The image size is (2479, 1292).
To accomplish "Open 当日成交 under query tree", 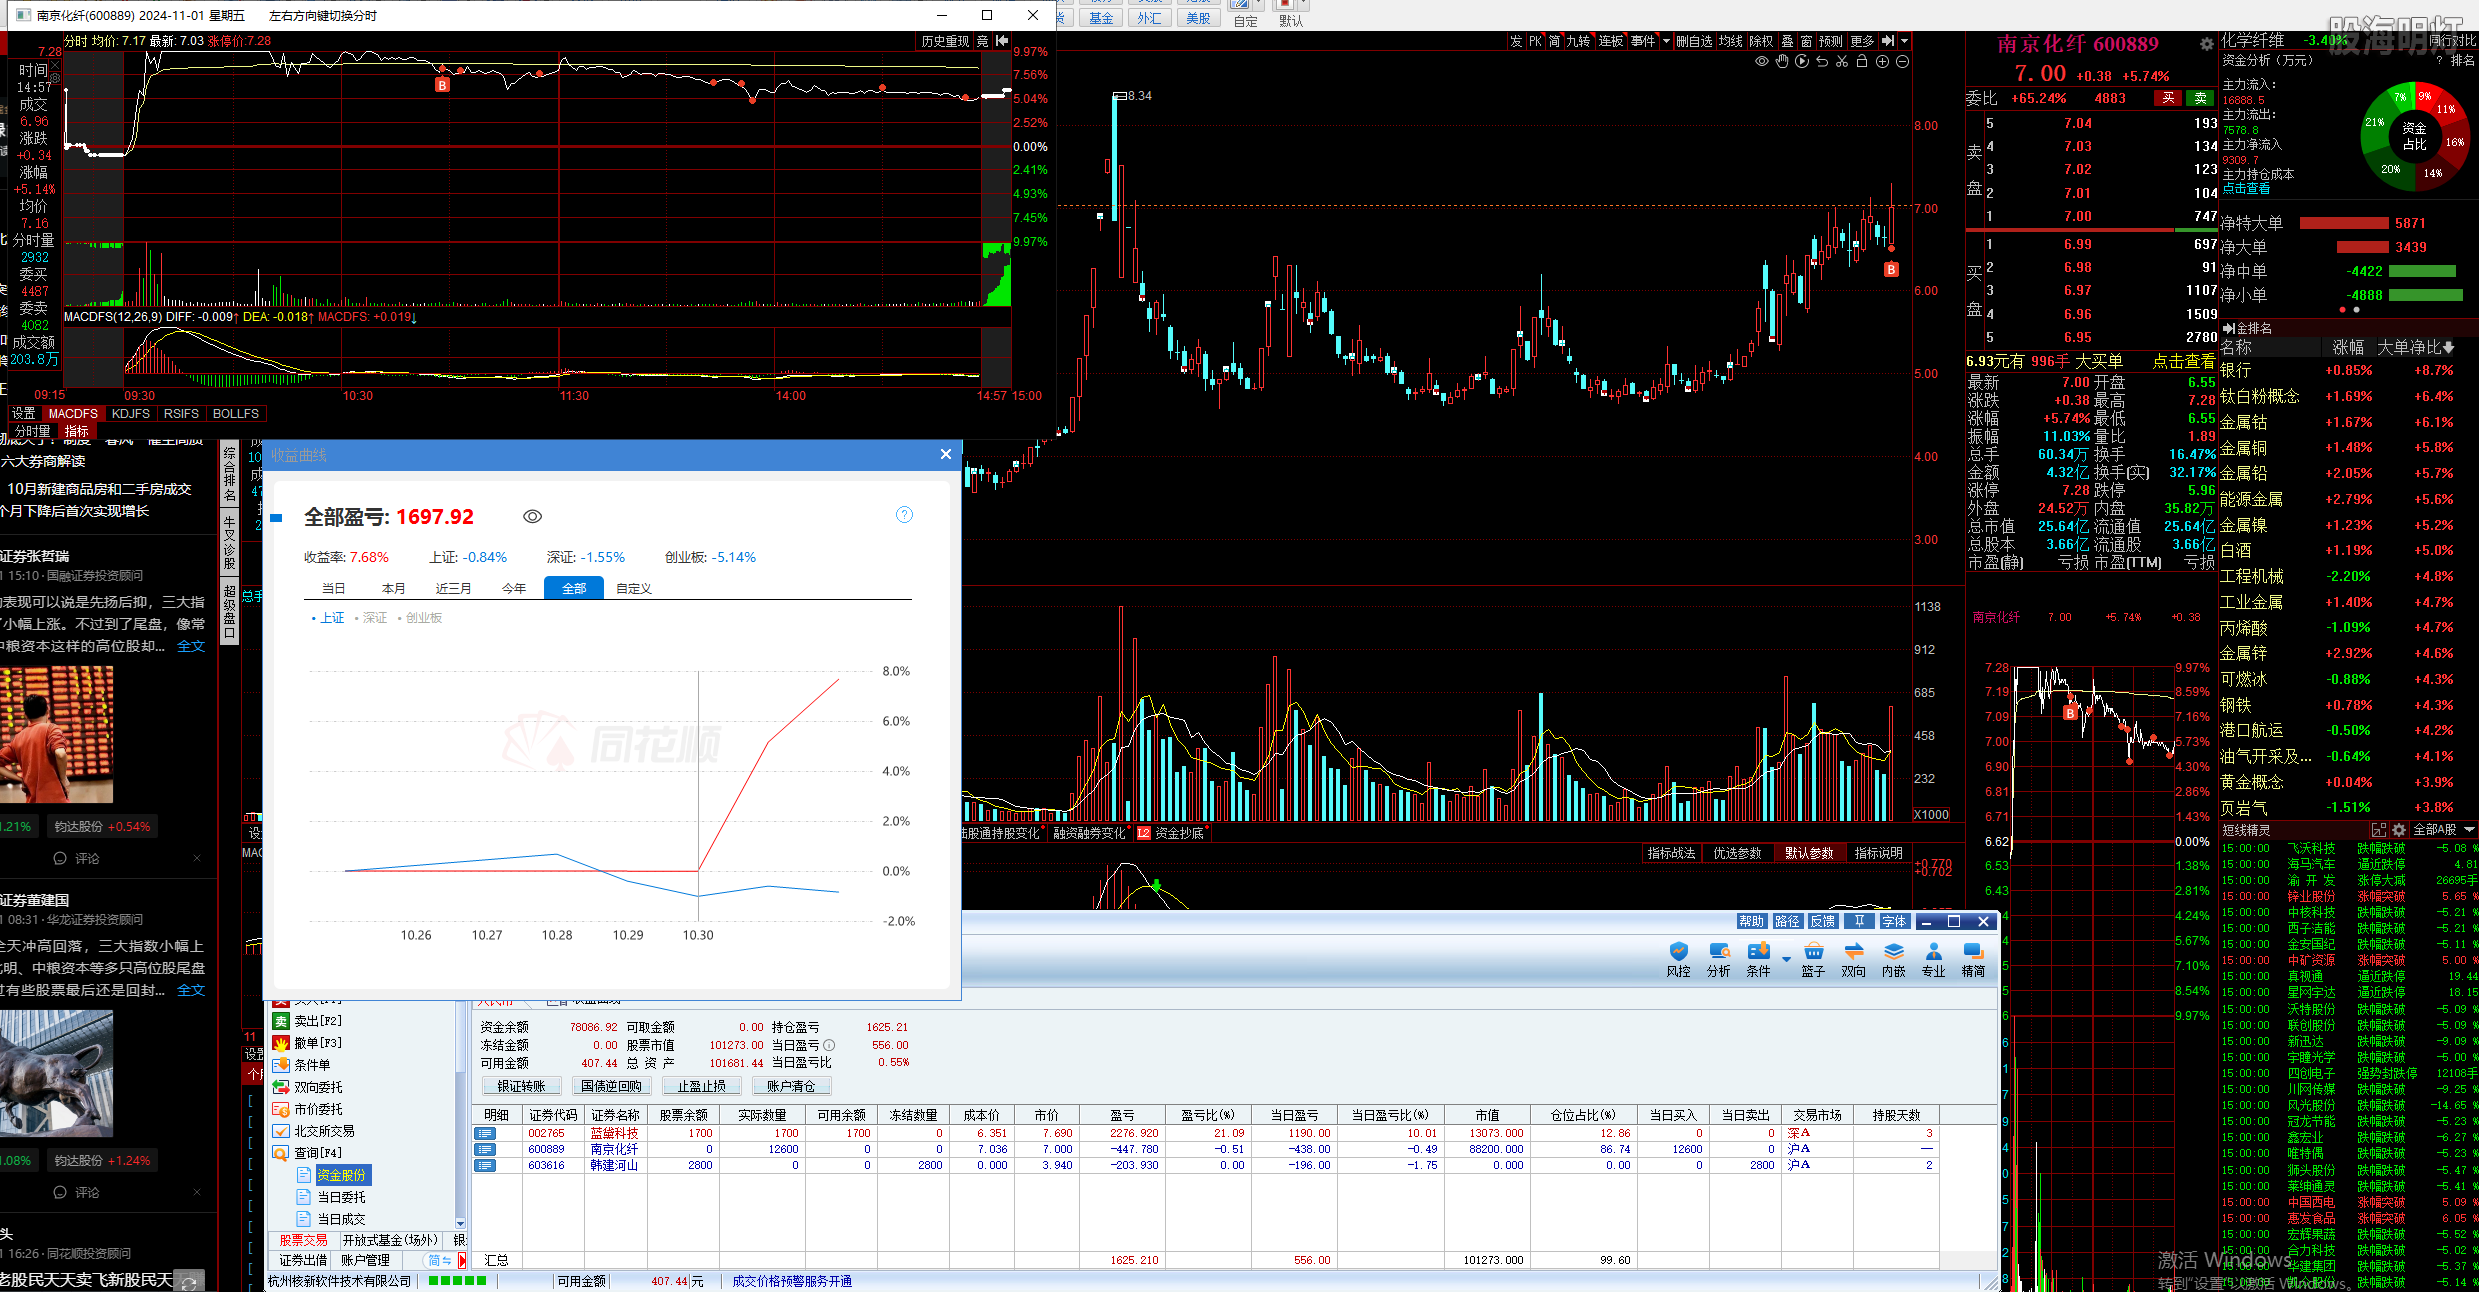I will click(x=332, y=1219).
